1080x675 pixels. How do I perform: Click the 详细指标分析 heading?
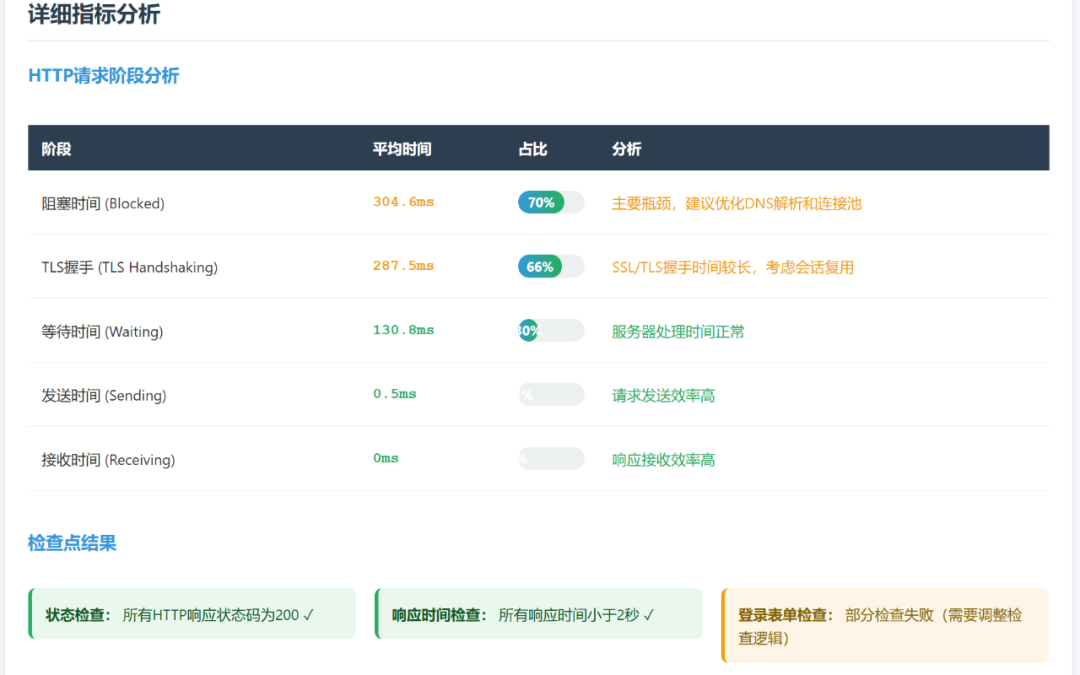point(94,14)
